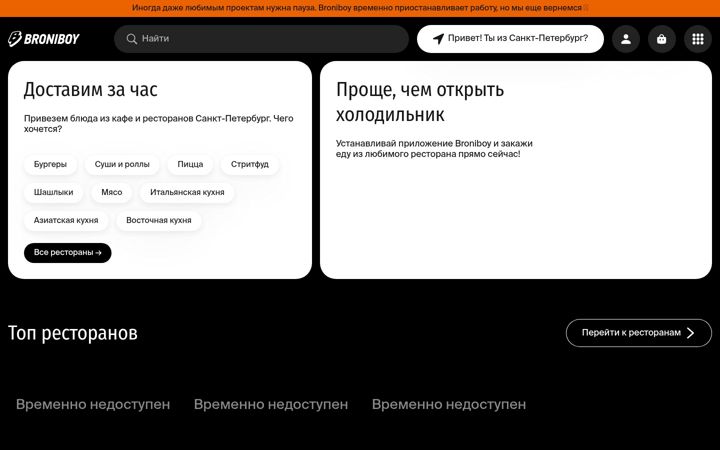Choose the Пицца category

(x=190, y=164)
